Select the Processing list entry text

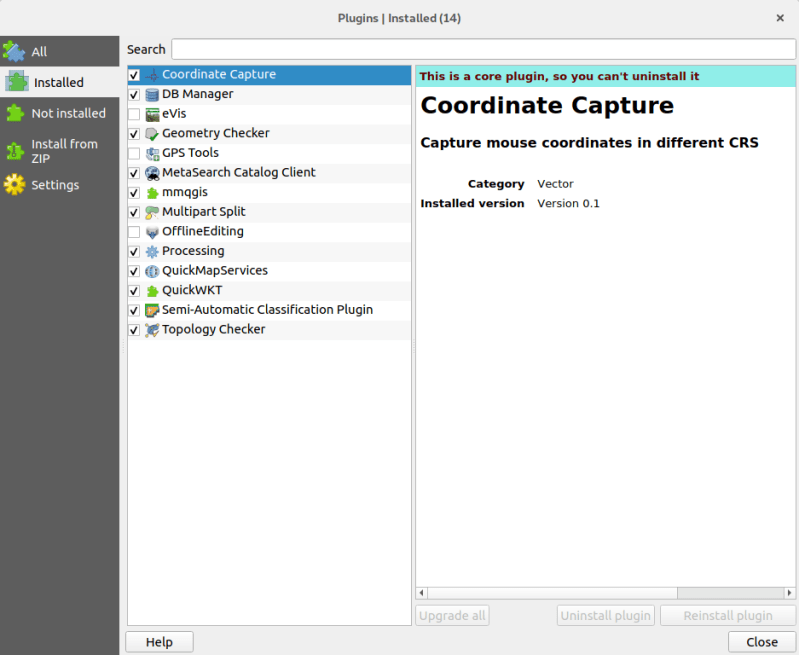pyautogui.click(x=193, y=251)
